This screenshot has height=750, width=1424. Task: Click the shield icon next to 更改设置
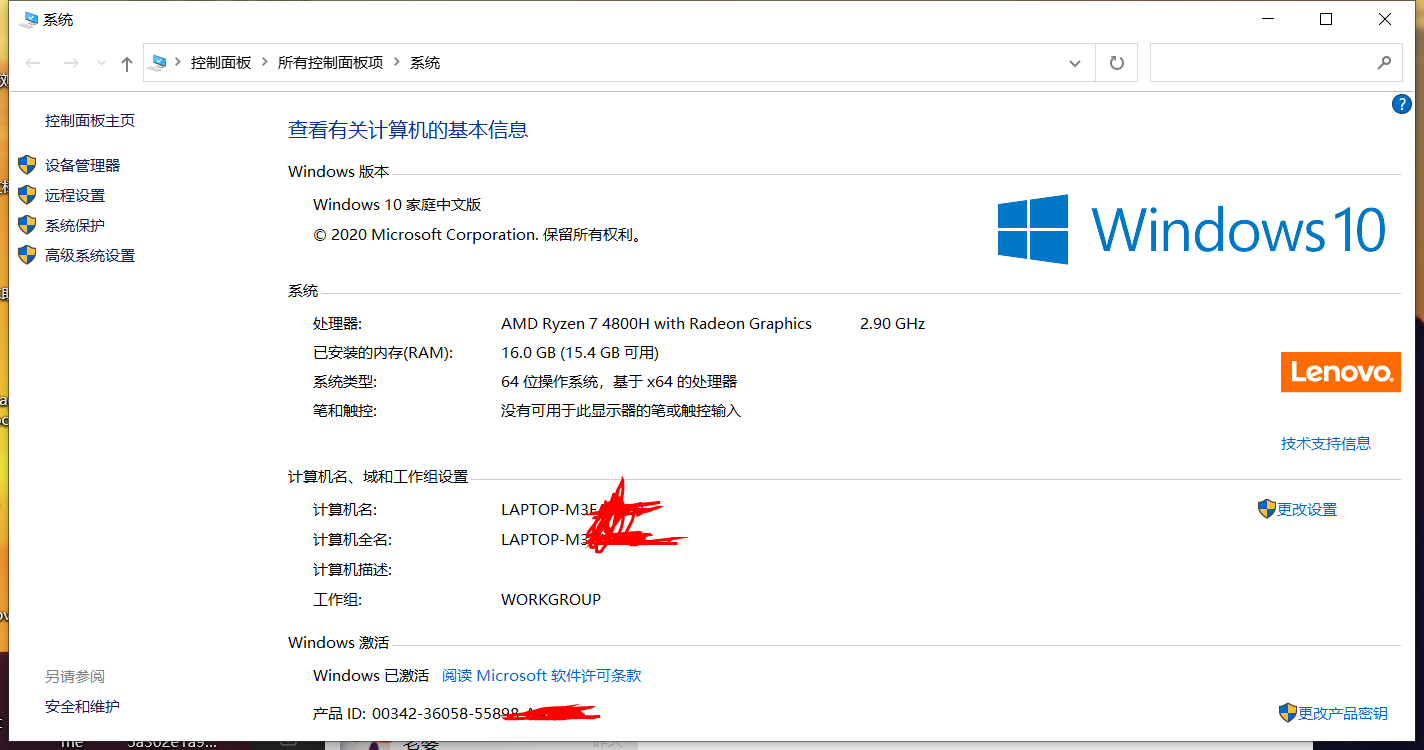(x=1267, y=508)
